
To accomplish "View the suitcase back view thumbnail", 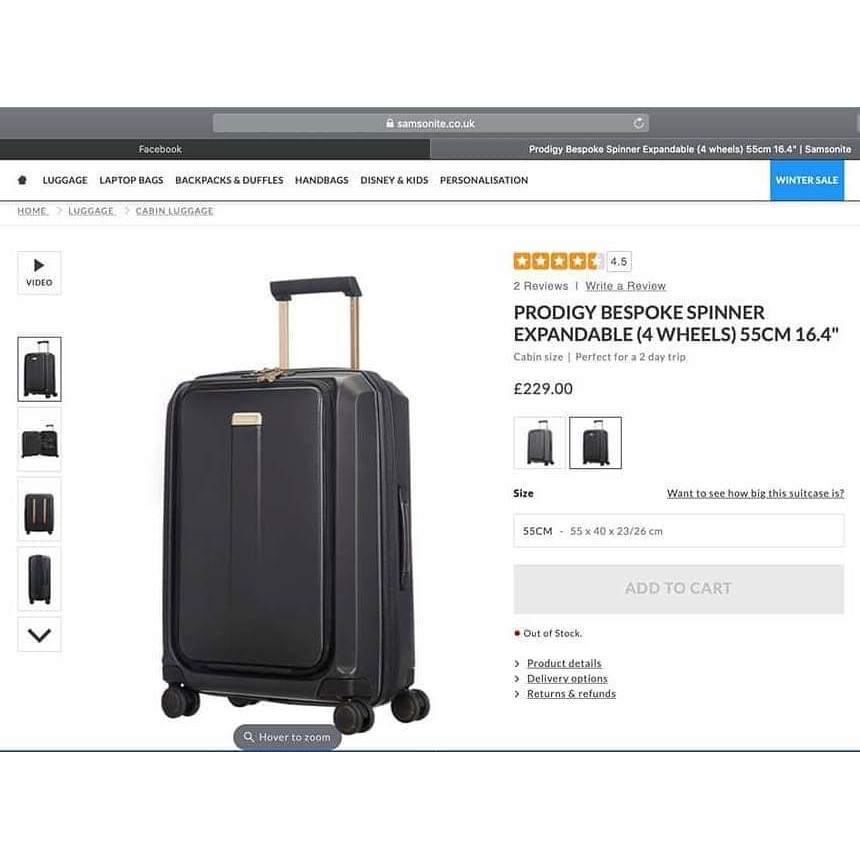I will point(39,510).
